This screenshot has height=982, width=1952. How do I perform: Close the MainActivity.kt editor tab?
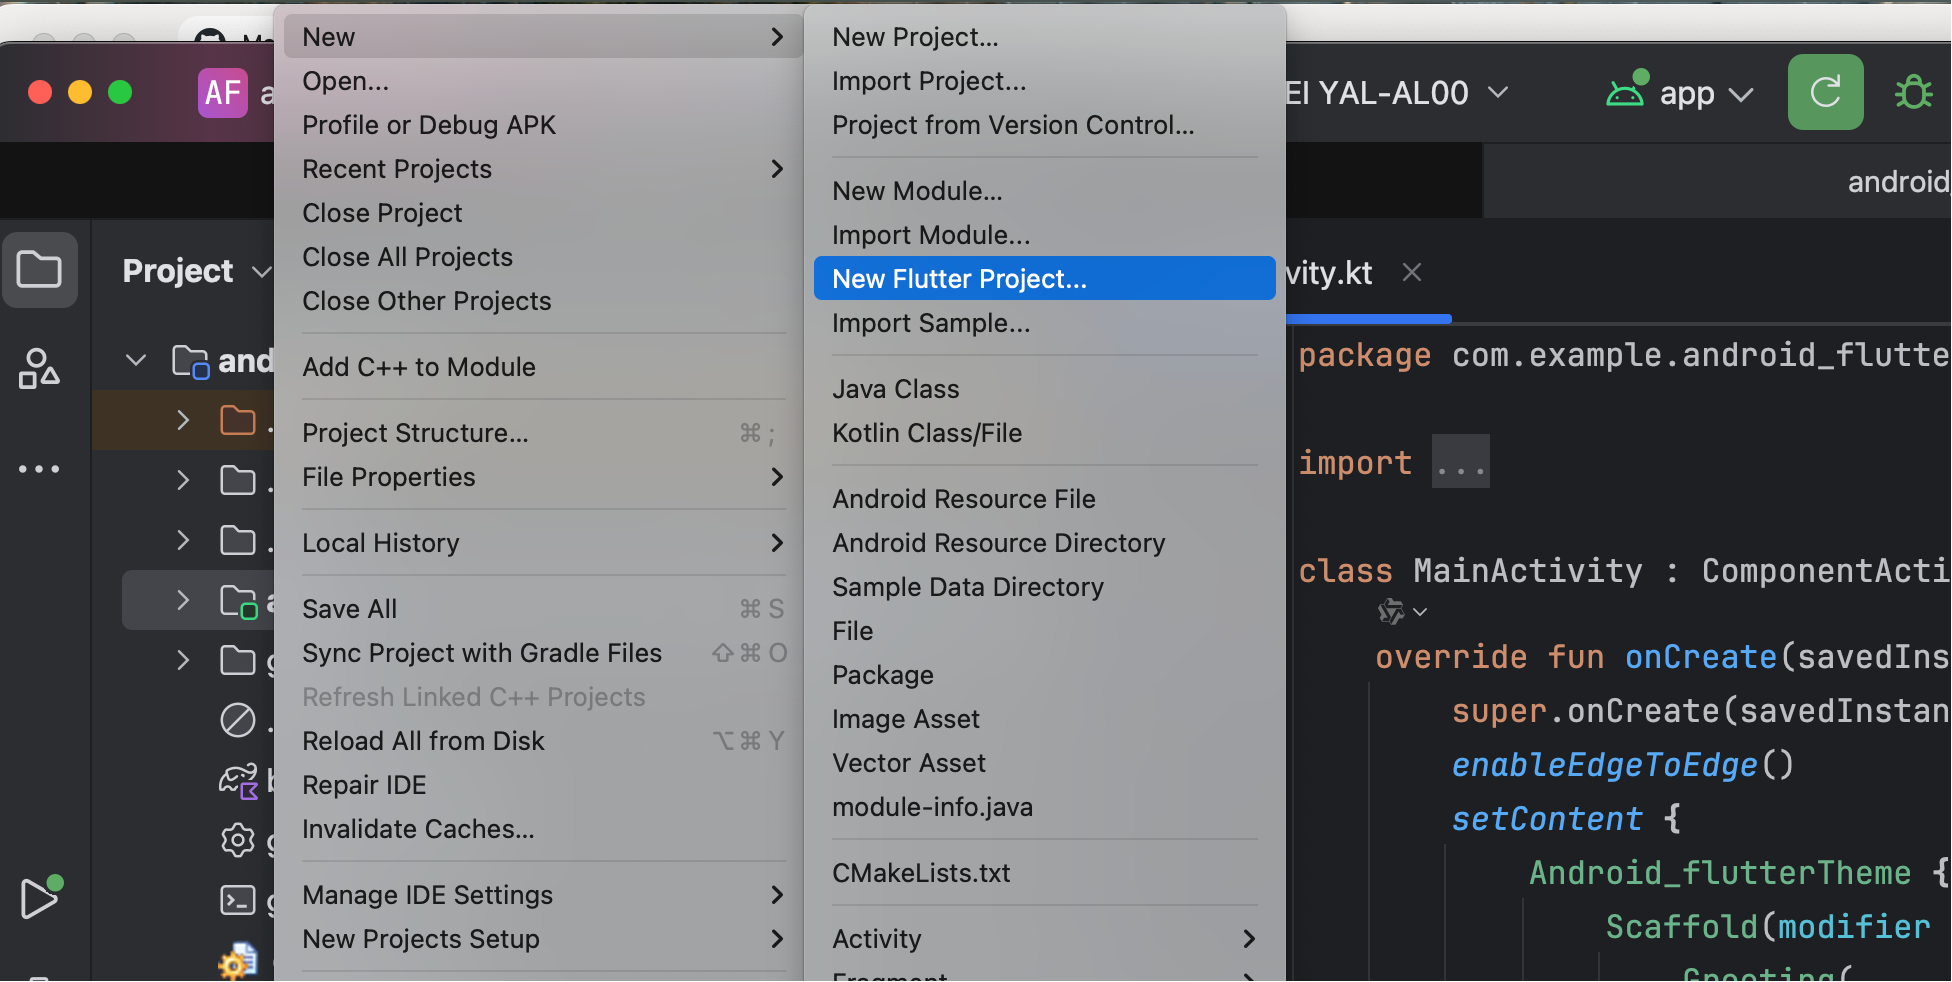click(1411, 273)
